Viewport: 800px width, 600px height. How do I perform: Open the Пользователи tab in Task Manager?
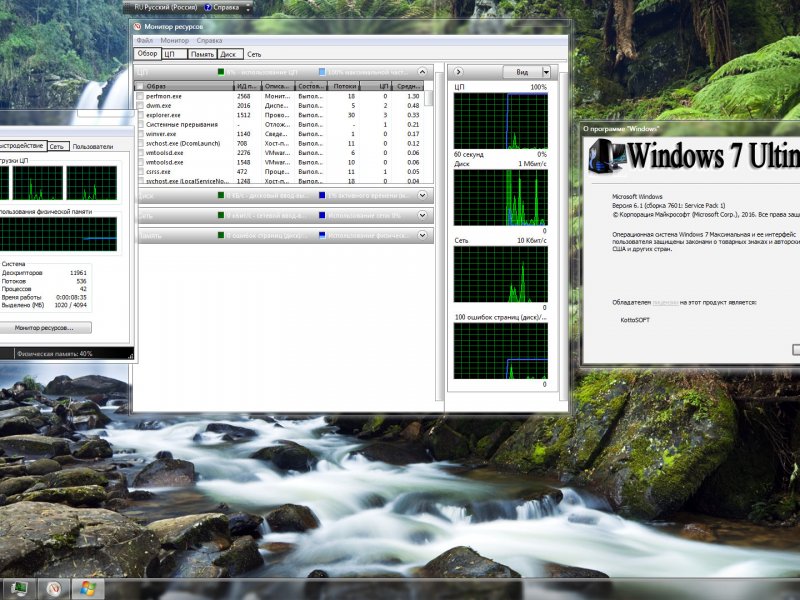(x=93, y=146)
